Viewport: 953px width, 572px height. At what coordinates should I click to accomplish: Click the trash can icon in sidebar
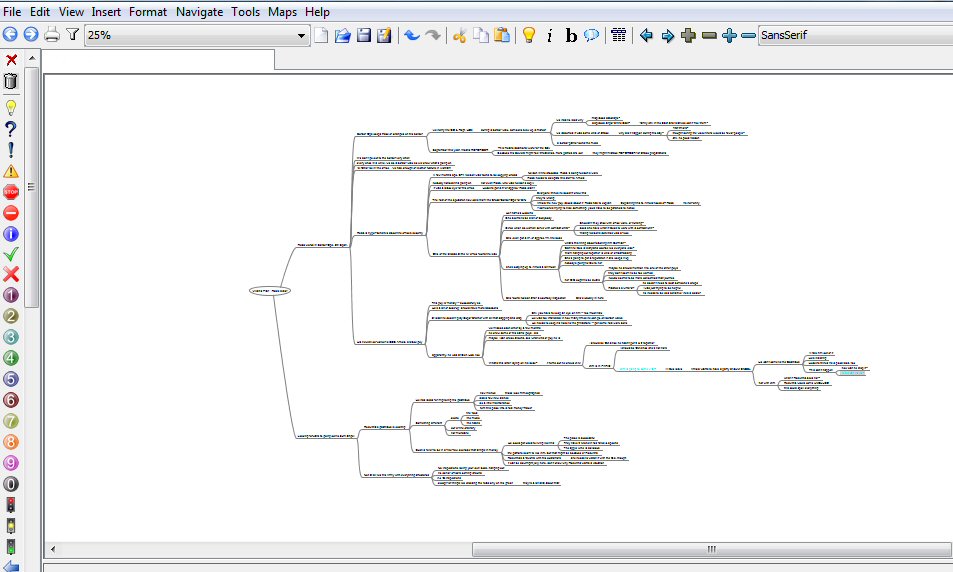point(11,81)
